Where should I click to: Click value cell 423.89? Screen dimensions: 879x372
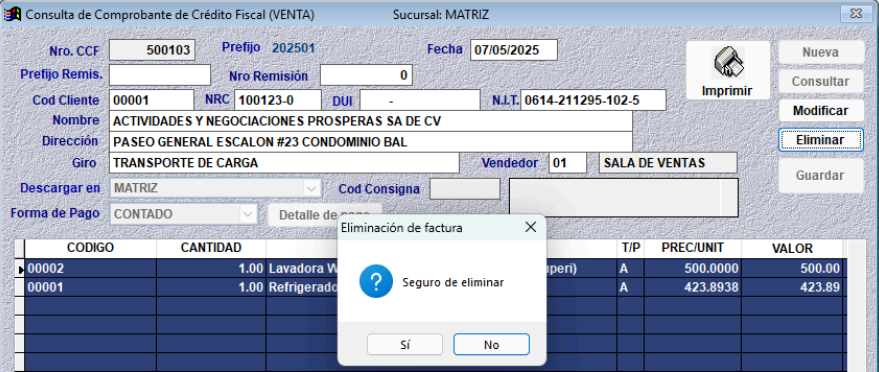[792, 287]
